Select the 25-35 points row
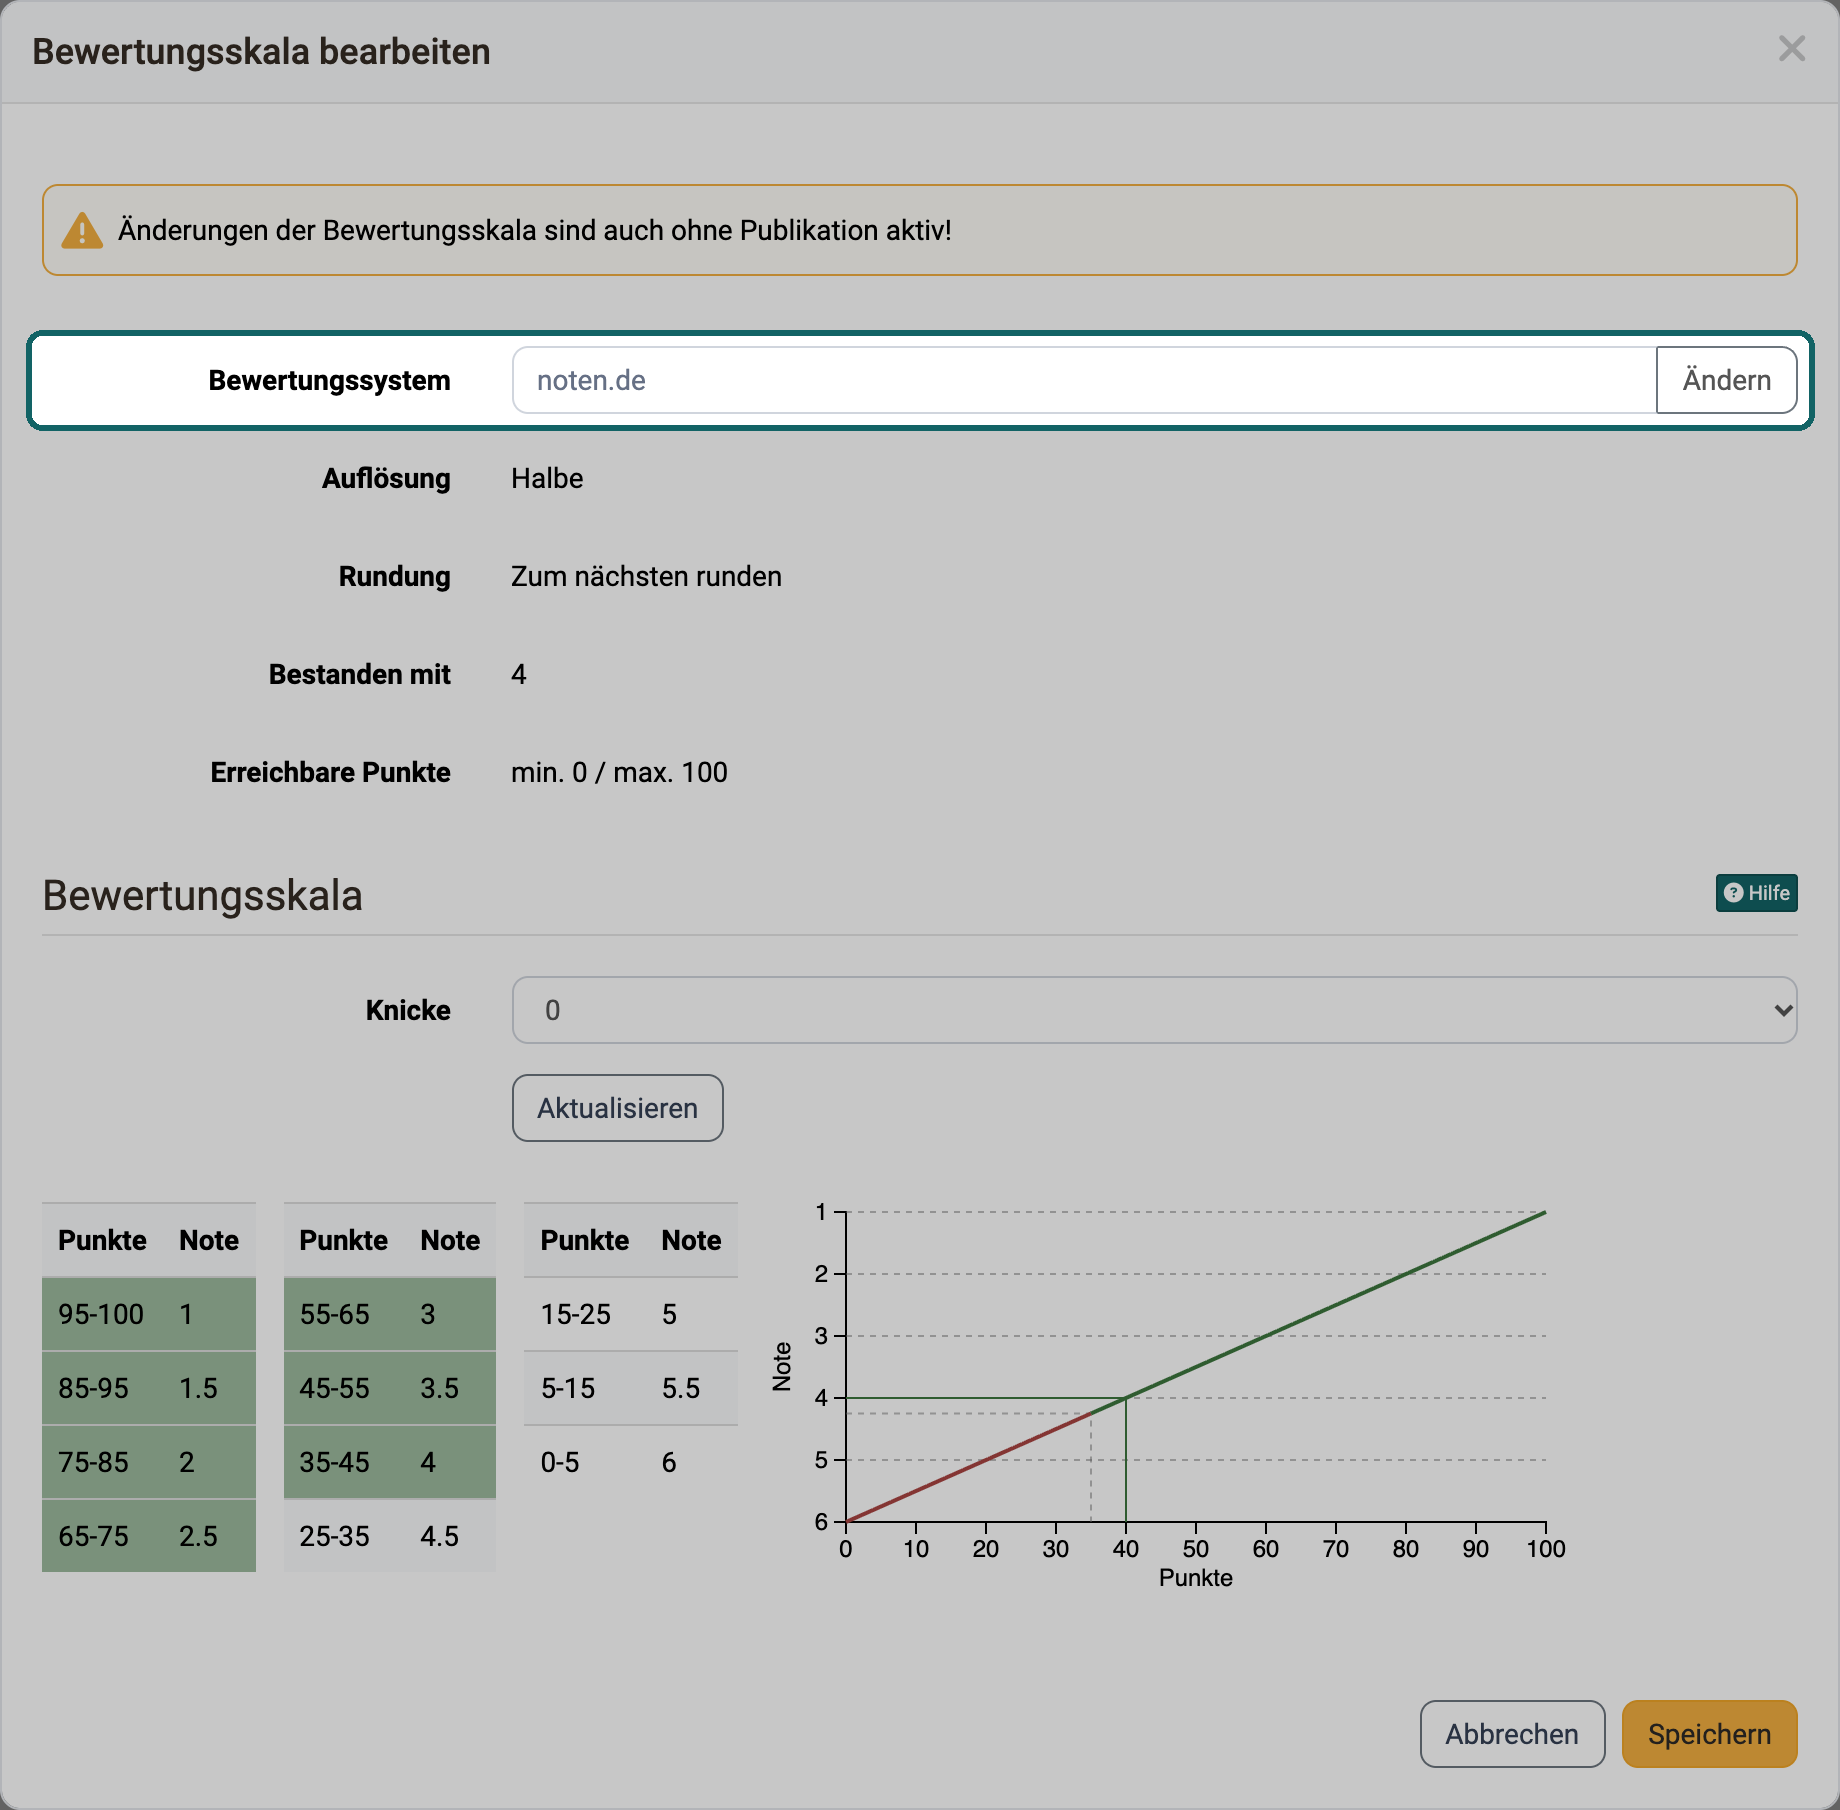The image size is (1840, 1810). [x=390, y=1536]
